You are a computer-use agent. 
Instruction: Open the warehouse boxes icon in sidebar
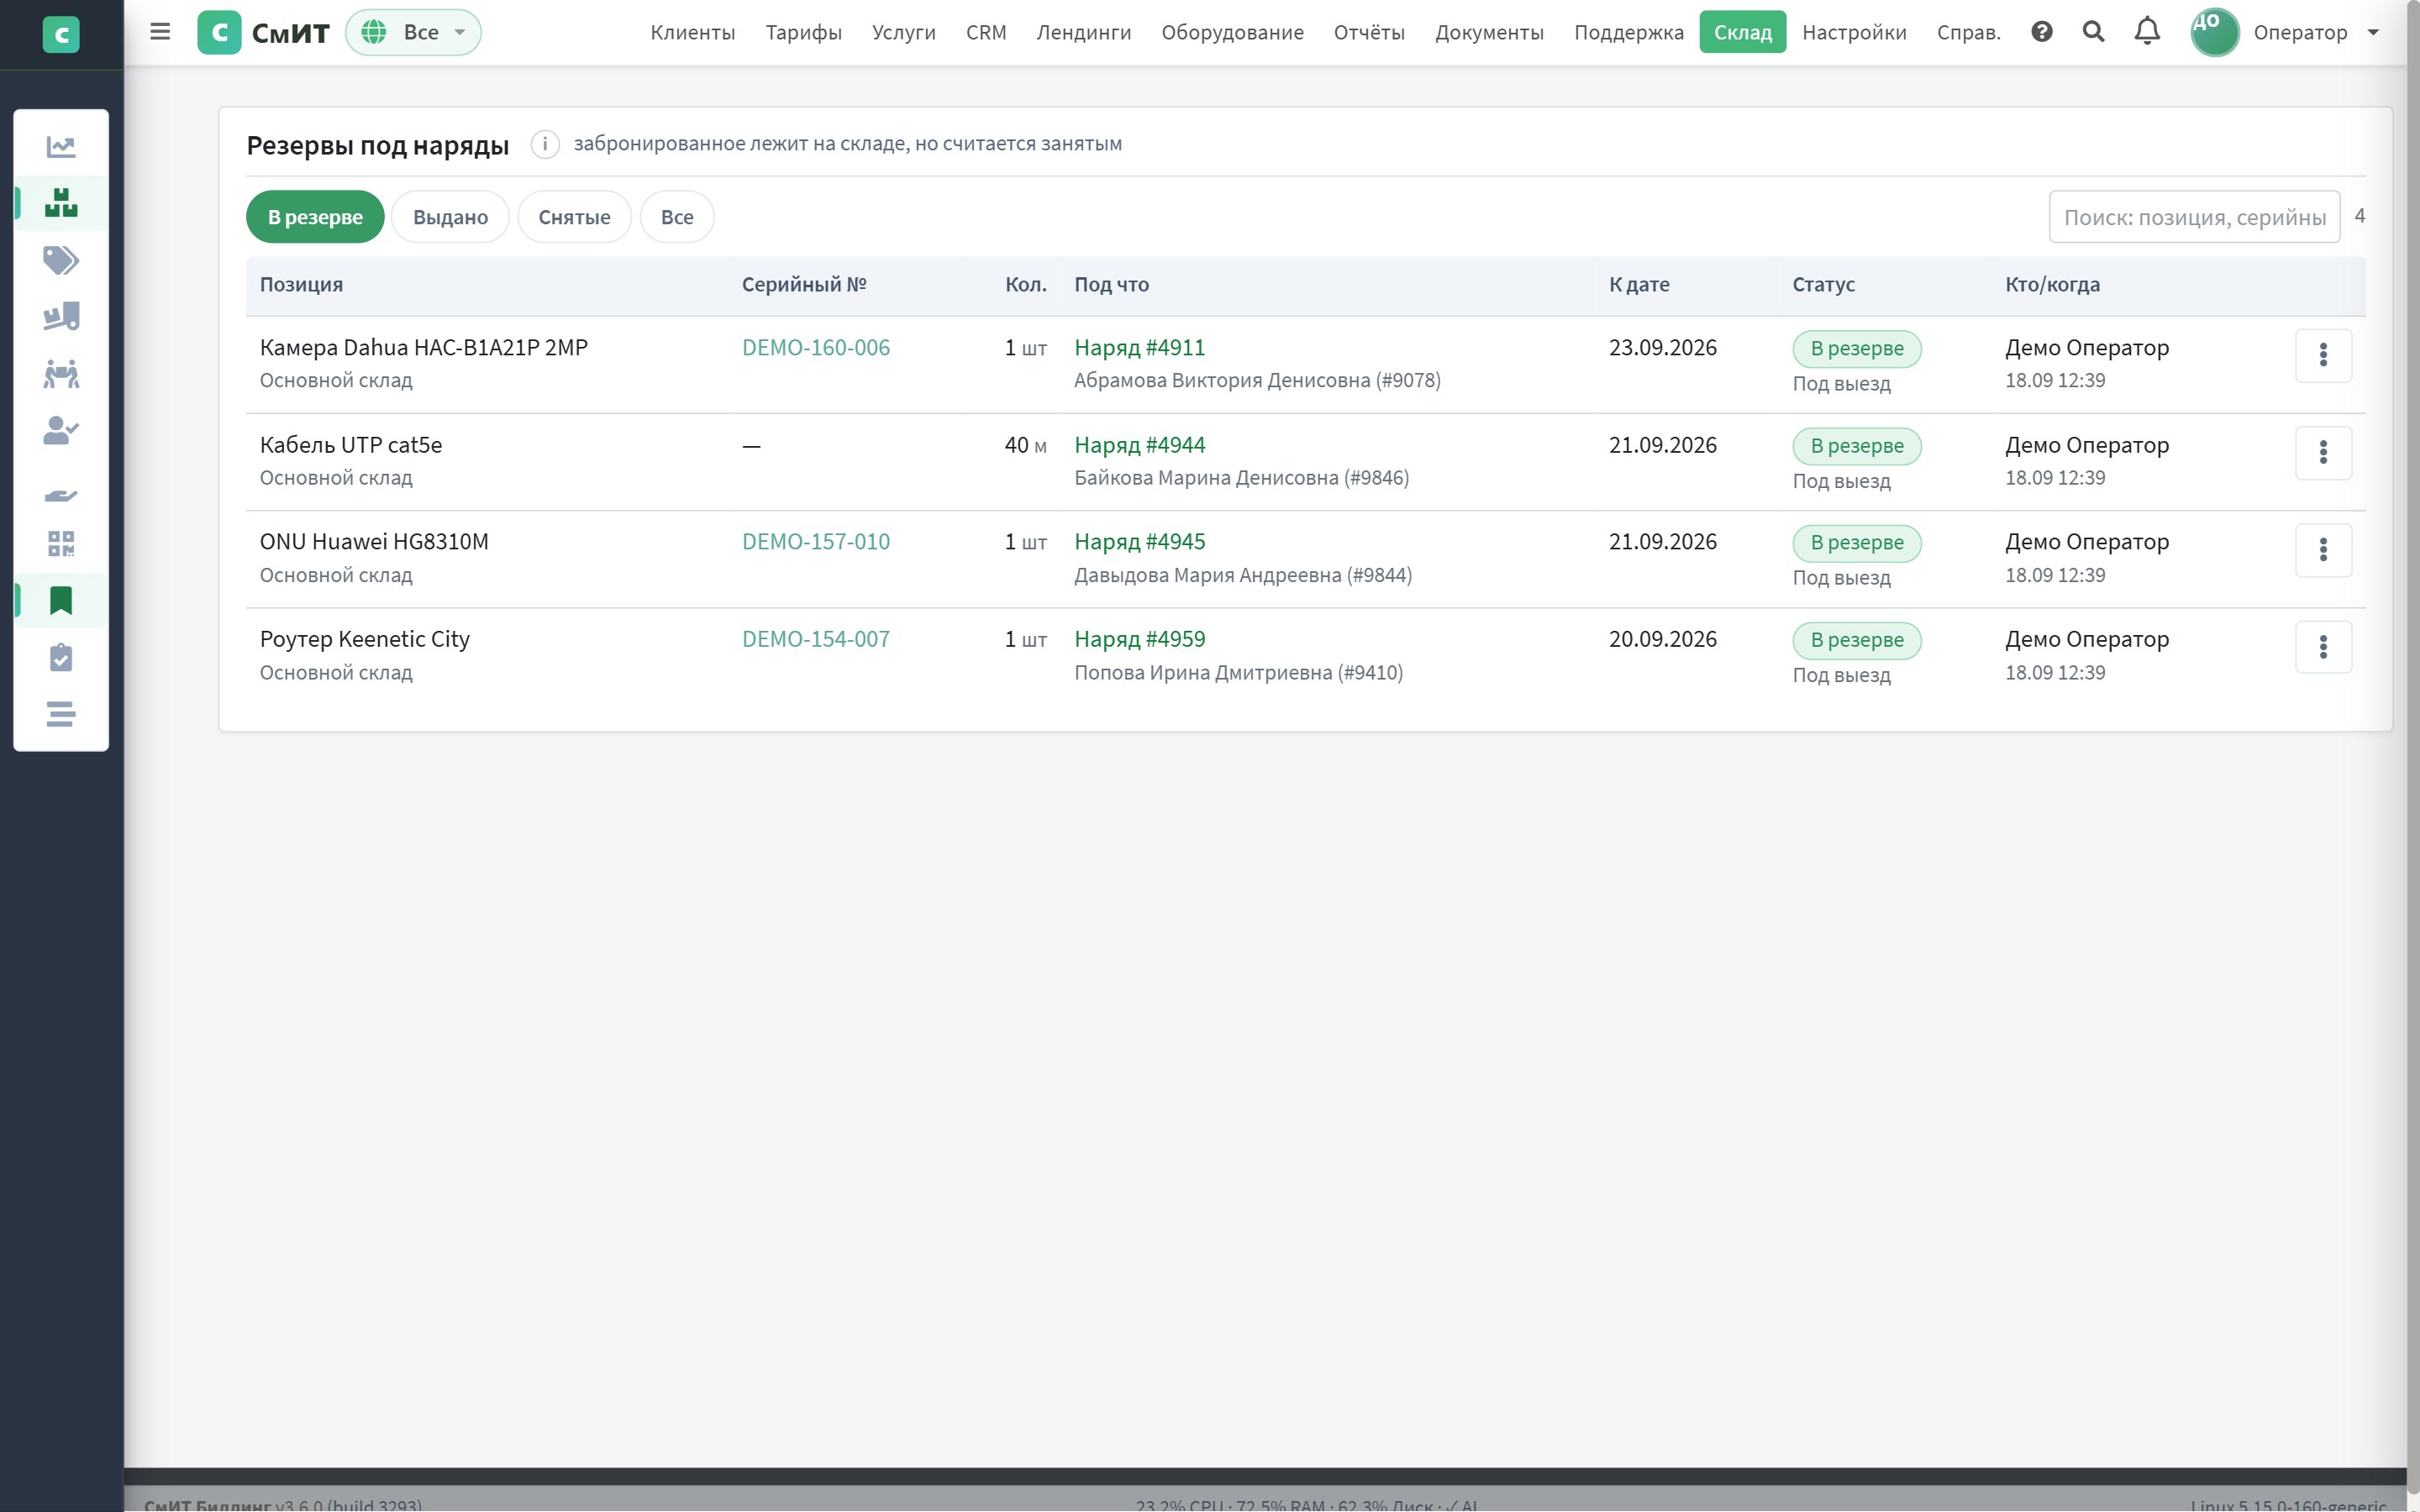click(61, 203)
